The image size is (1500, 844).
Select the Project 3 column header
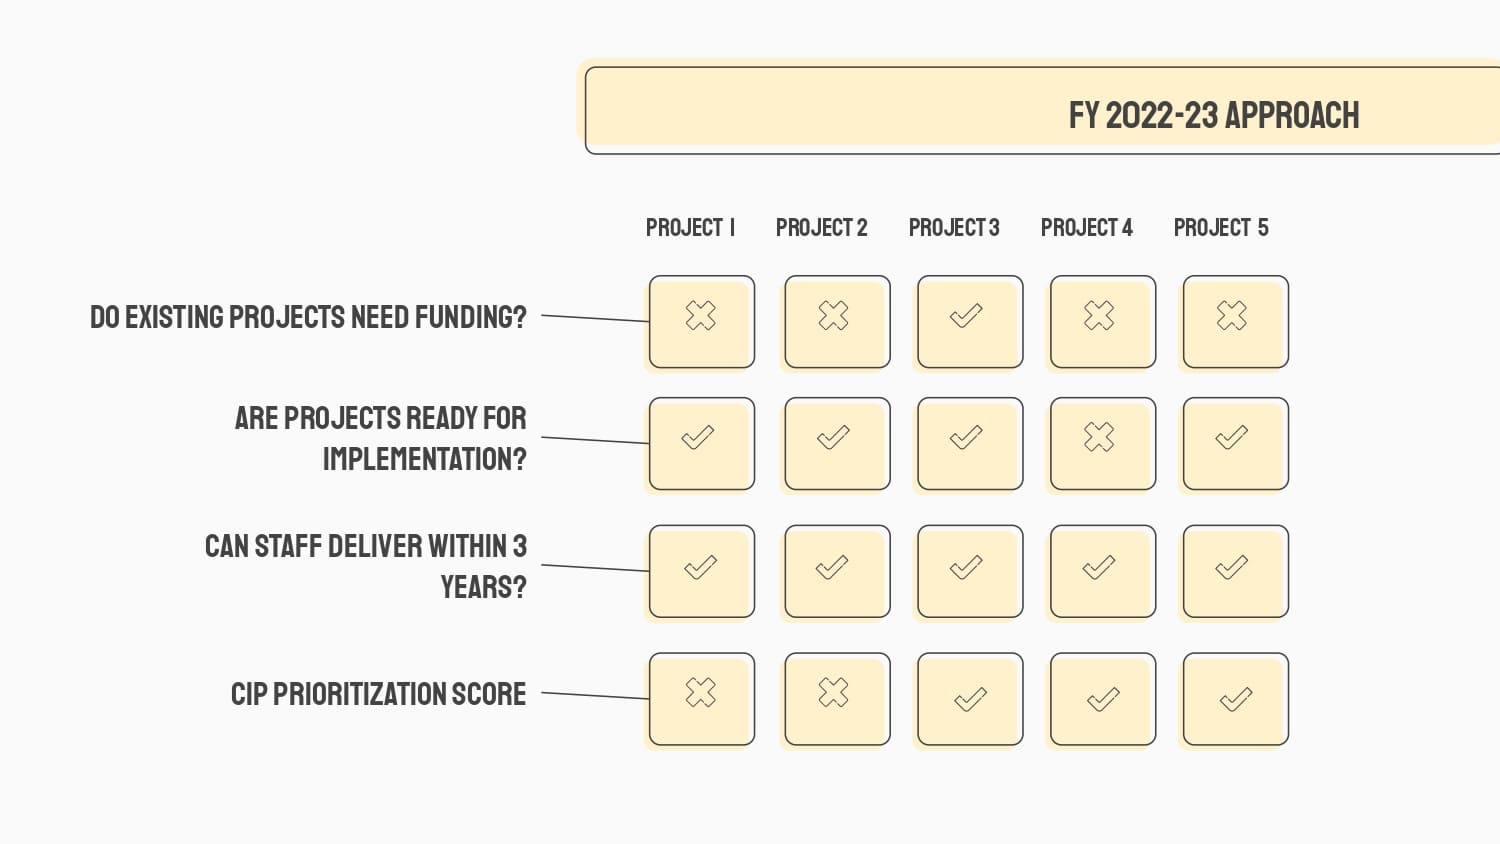pyautogui.click(x=954, y=228)
